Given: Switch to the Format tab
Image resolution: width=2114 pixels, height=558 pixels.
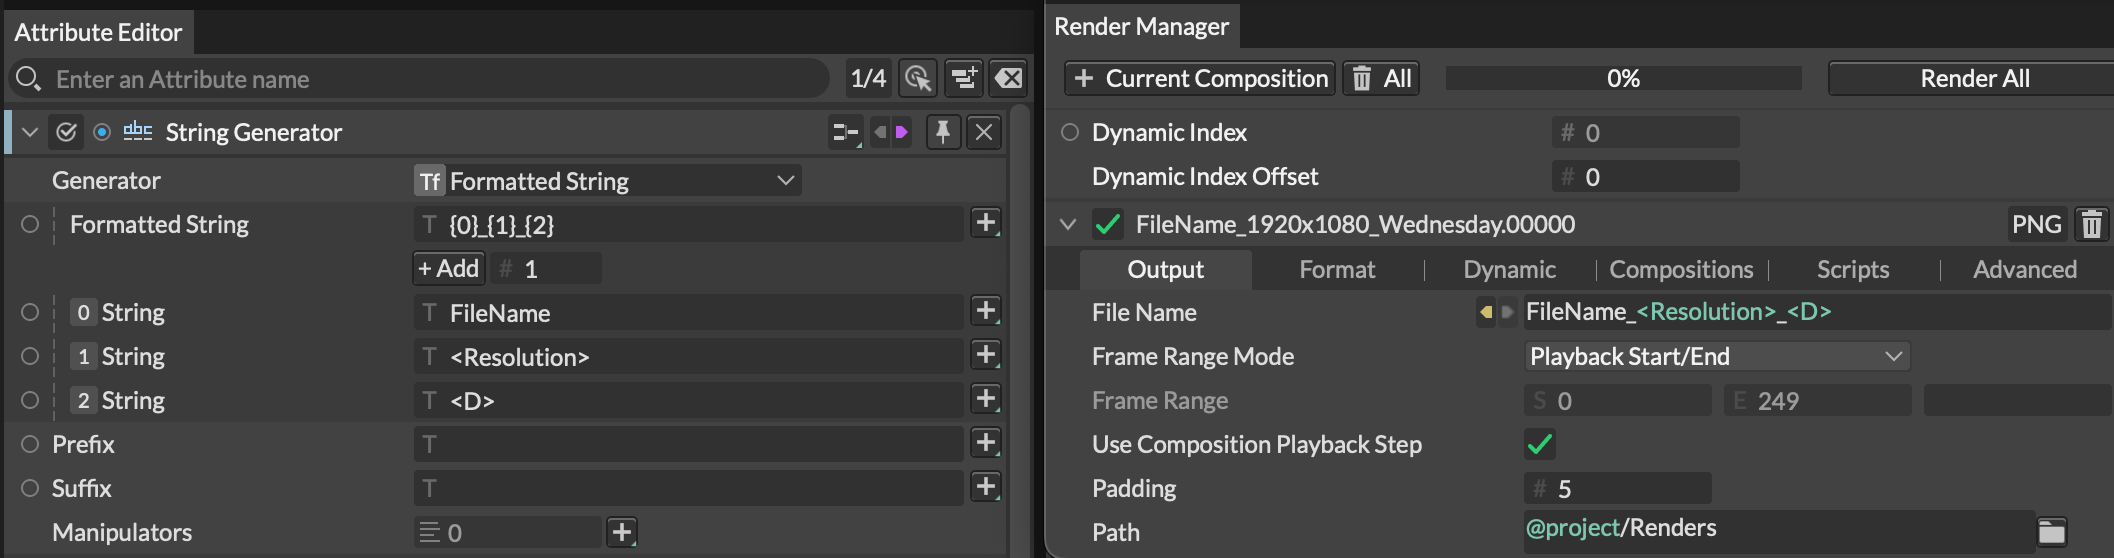Looking at the screenshot, I should click(x=1337, y=269).
